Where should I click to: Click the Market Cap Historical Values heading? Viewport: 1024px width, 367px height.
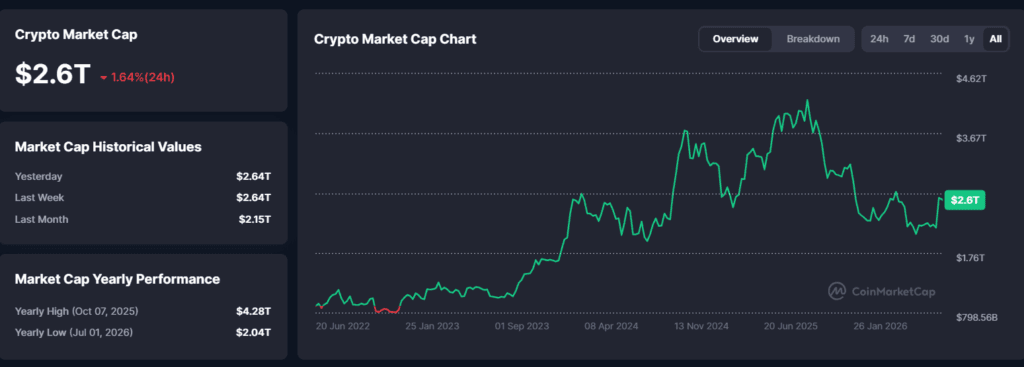point(108,147)
